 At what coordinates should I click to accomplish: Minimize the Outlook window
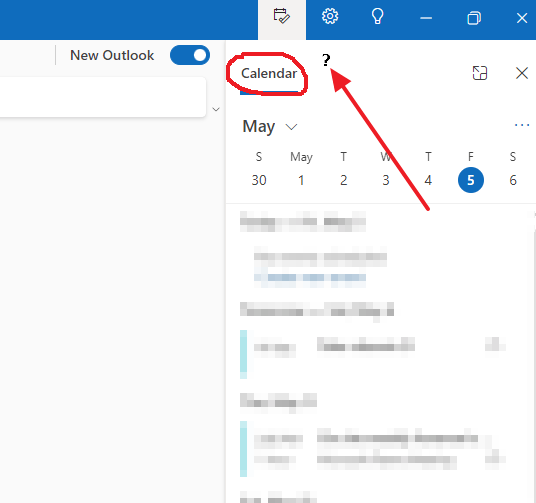point(426,18)
